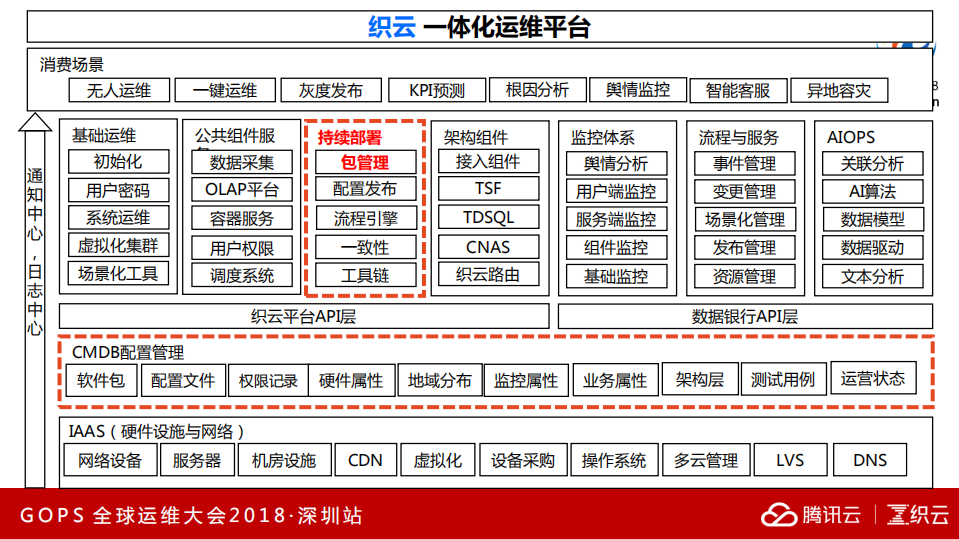Click the 流程引擎 box
959x539 pixels.
[x=365, y=218]
